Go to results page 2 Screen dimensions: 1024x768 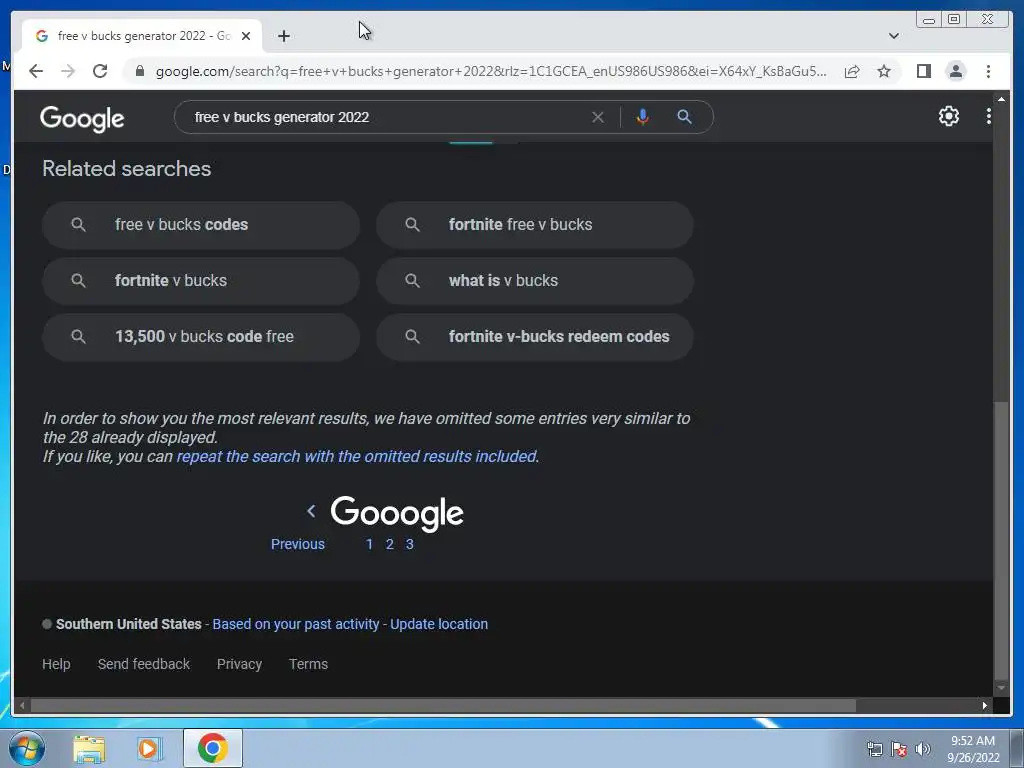coord(389,544)
